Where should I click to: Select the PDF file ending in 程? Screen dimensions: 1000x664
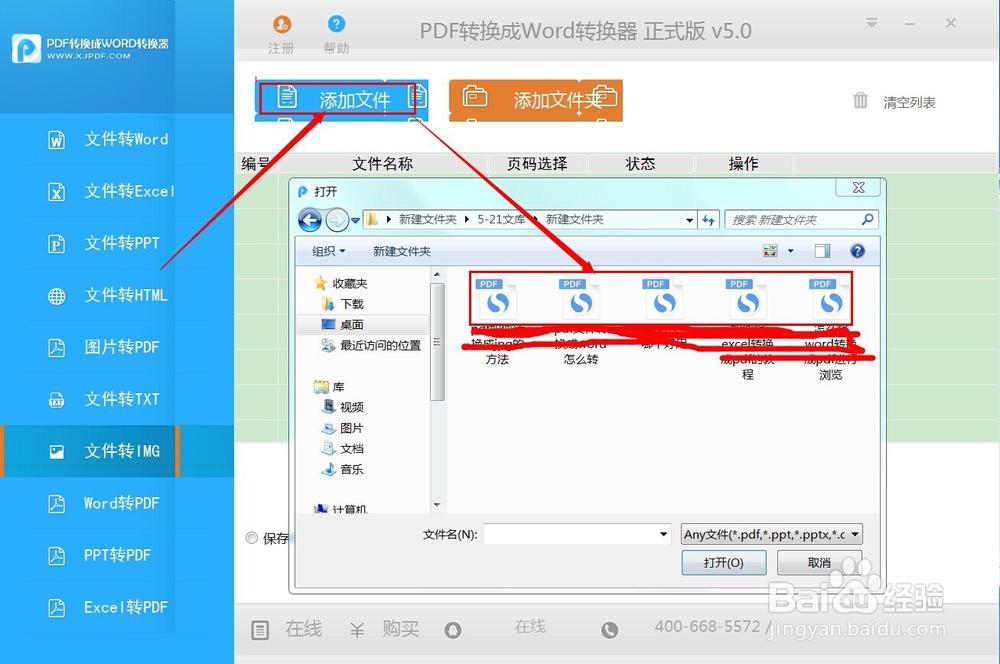click(x=747, y=328)
